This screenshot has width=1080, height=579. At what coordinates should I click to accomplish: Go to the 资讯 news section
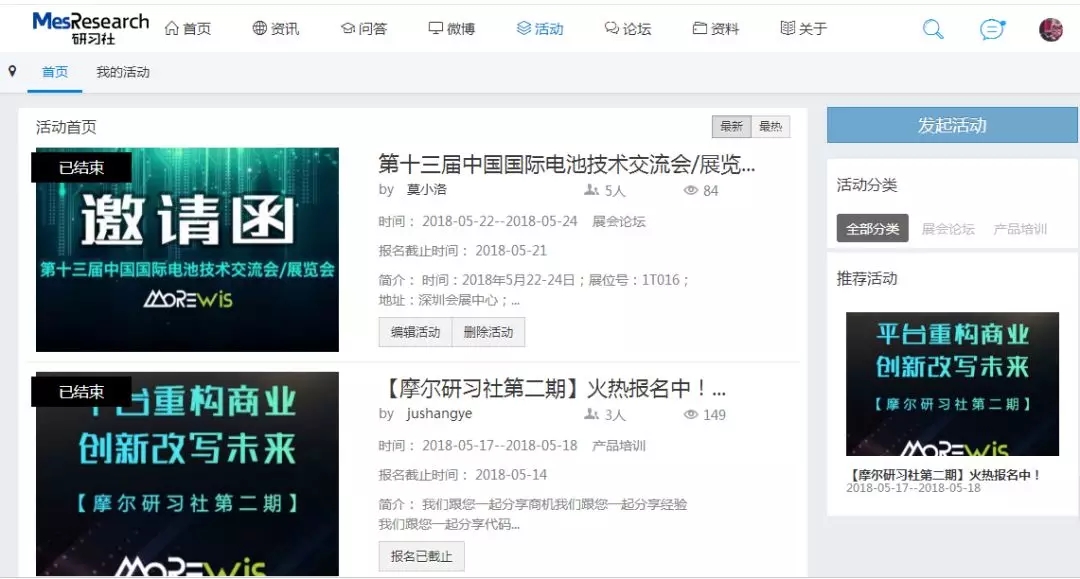coord(276,28)
